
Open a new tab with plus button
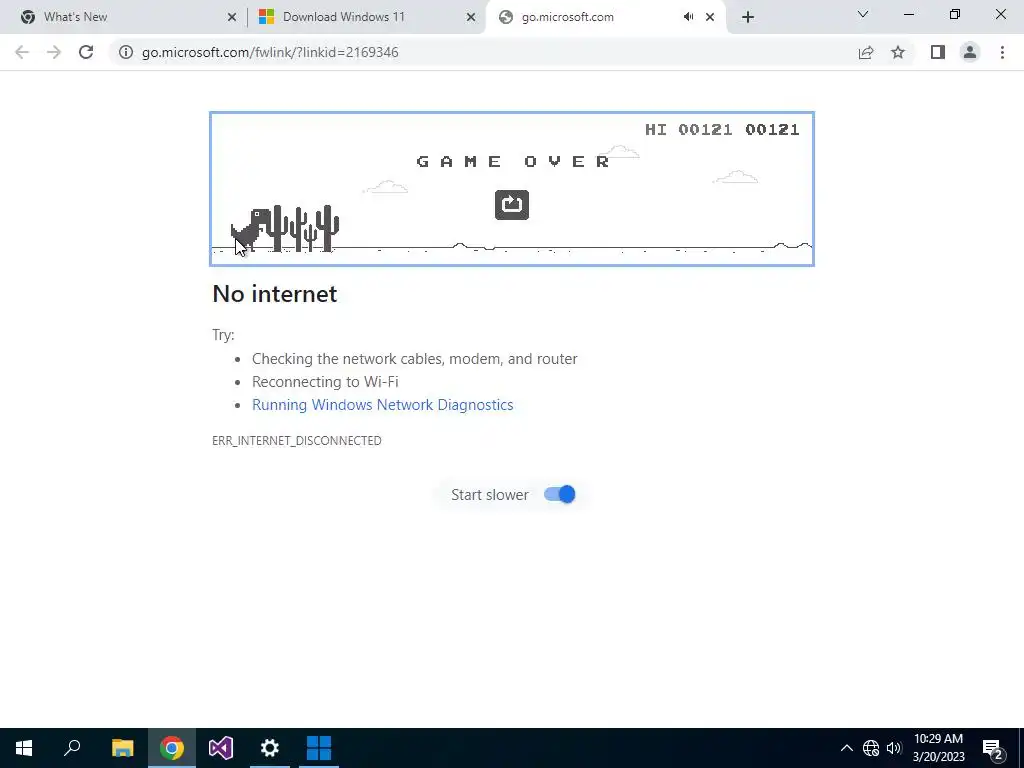(748, 17)
